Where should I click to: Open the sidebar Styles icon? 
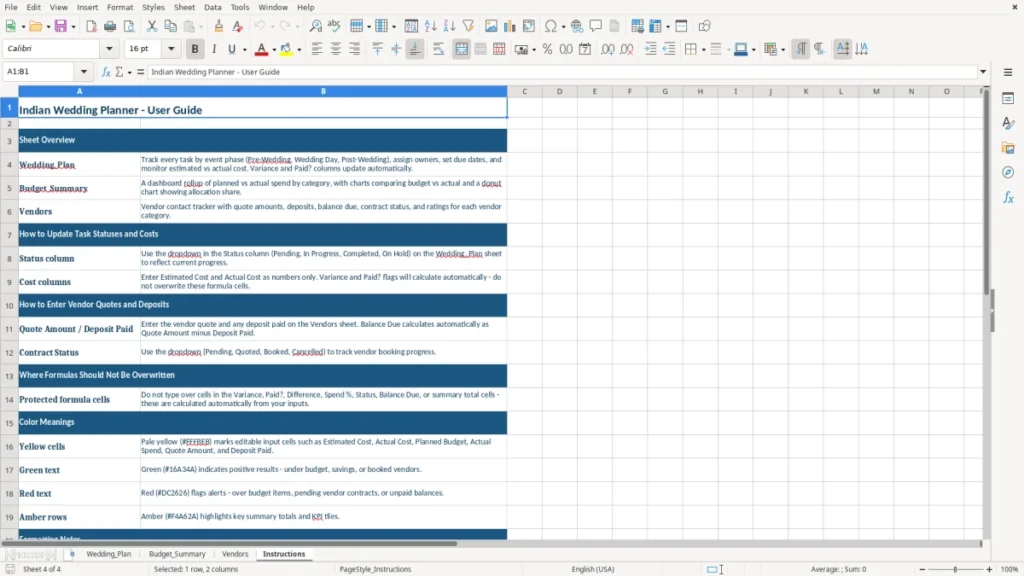tap(1008, 123)
